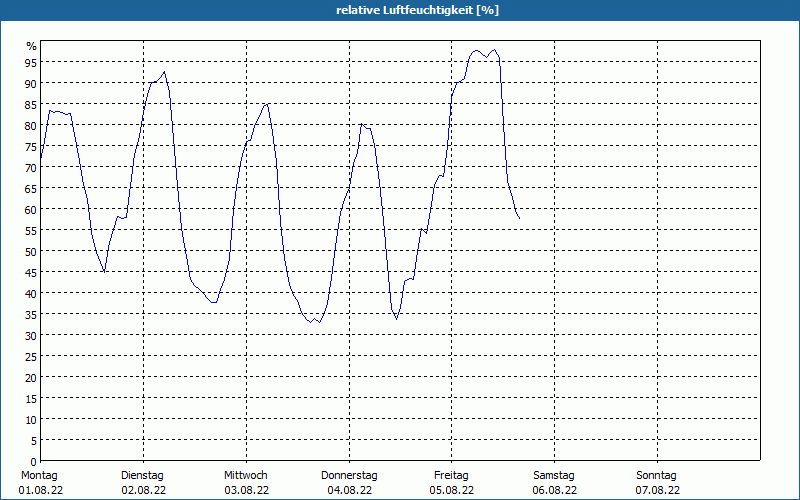The image size is (800, 500).
Task: Click the % unit symbol above the y-axis
Action: [31, 46]
